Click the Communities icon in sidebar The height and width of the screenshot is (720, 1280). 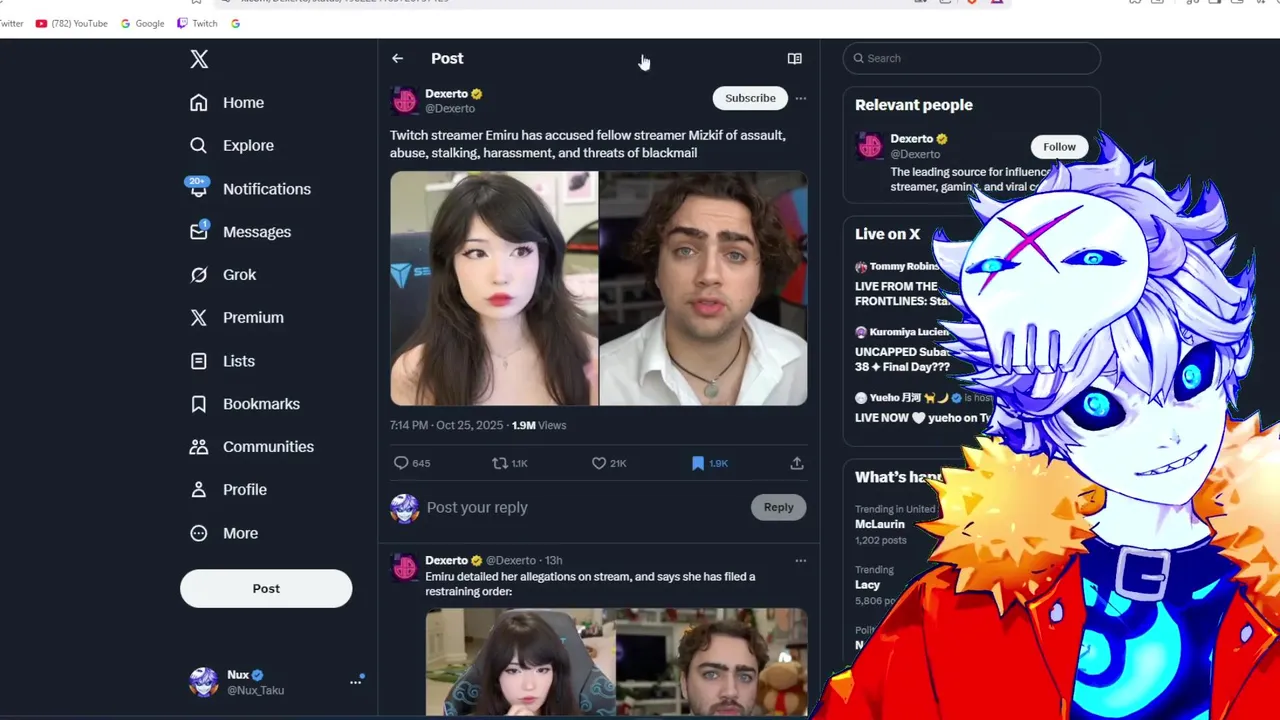point(199,447)
